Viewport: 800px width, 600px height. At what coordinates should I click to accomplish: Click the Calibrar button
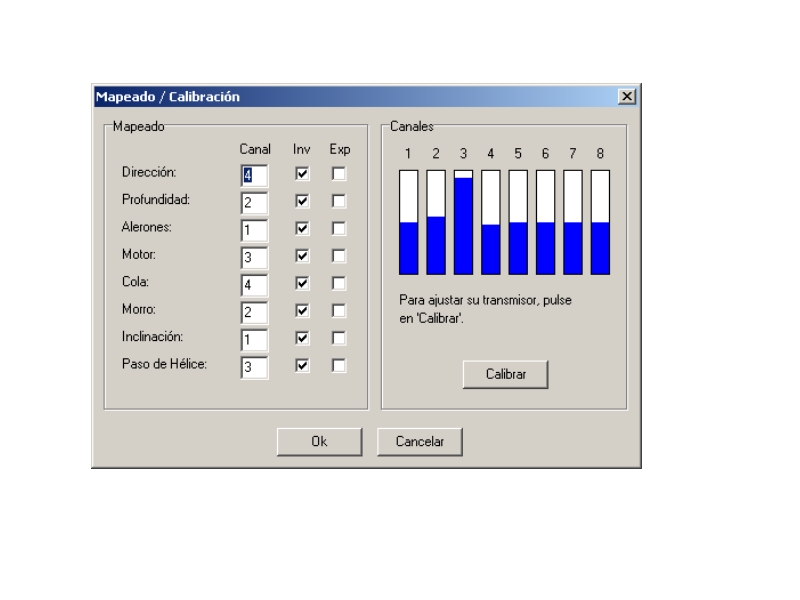coord(505,374)
